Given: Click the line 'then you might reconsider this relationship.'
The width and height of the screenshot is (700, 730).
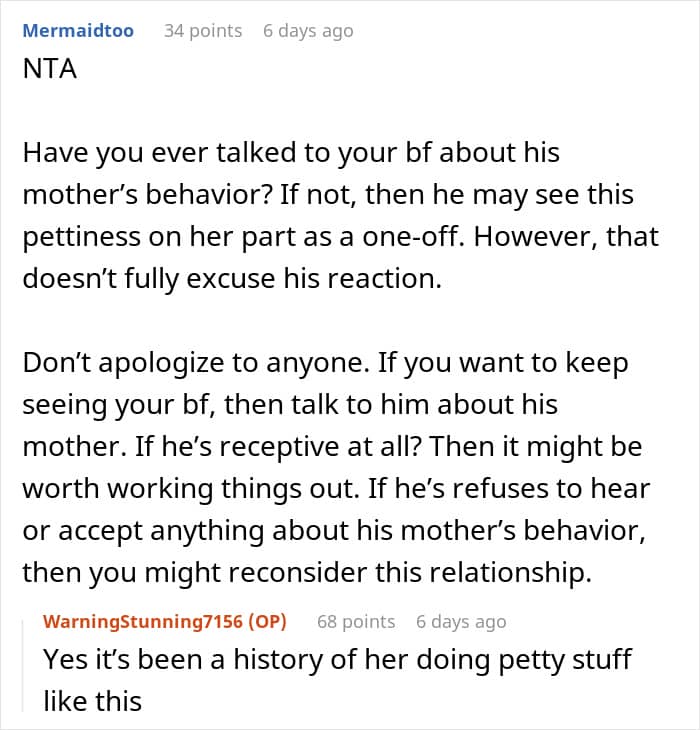Looking at the screenshot, I should click(x=307, y=572).
